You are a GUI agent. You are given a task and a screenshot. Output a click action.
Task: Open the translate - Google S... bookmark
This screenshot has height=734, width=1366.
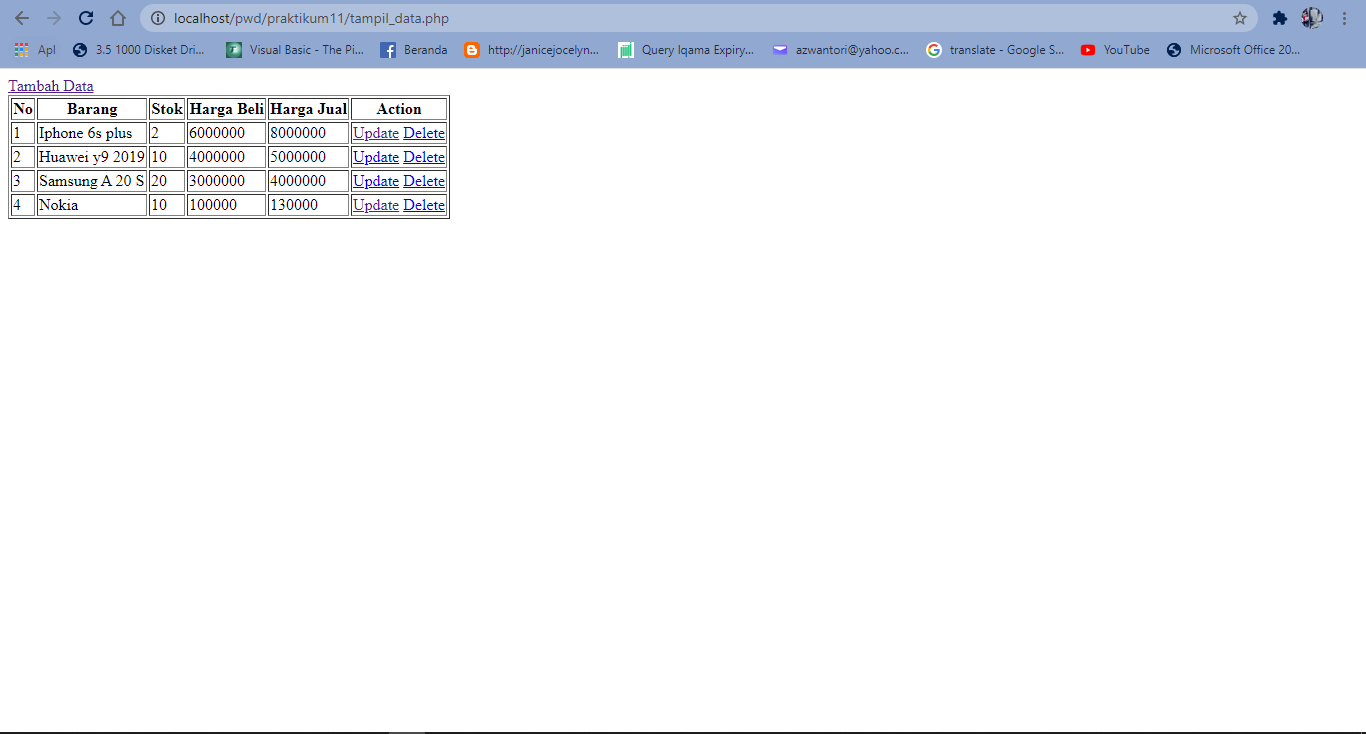pos(995,50)
